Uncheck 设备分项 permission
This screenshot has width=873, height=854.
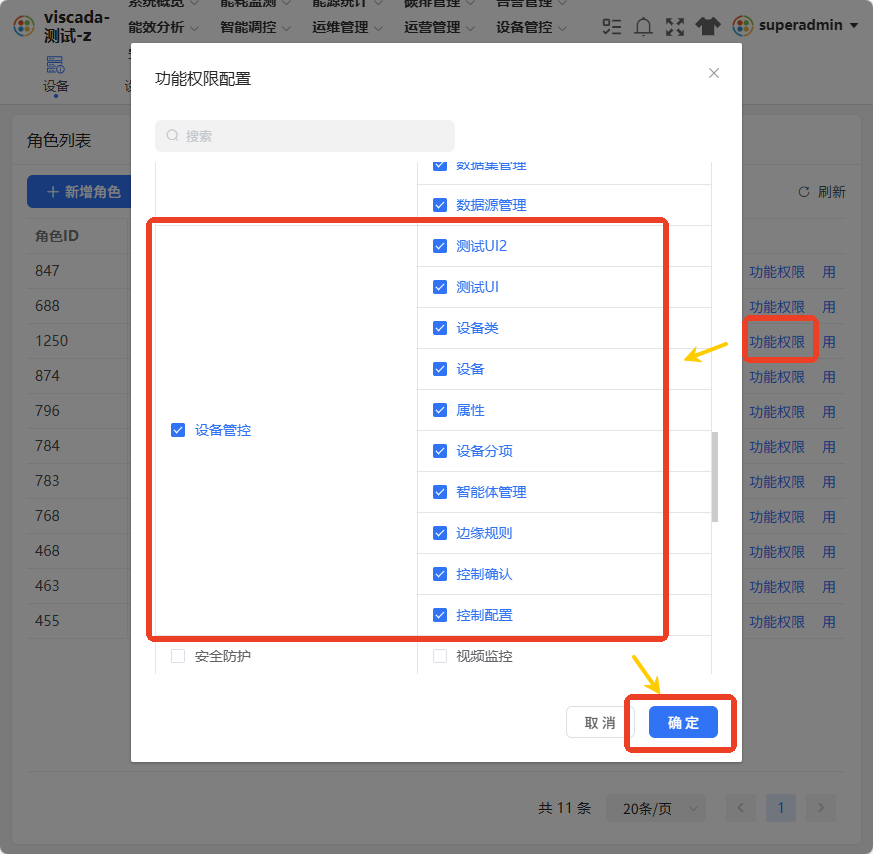tap(440, 451)
